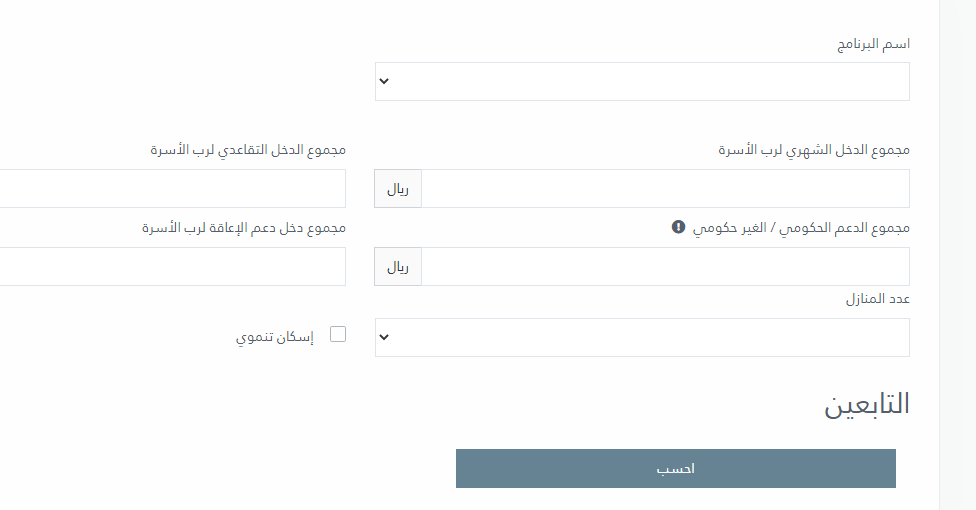Click the chevron arrow of the عدد المنازل select
976x510 pixels.
point(384,337)
